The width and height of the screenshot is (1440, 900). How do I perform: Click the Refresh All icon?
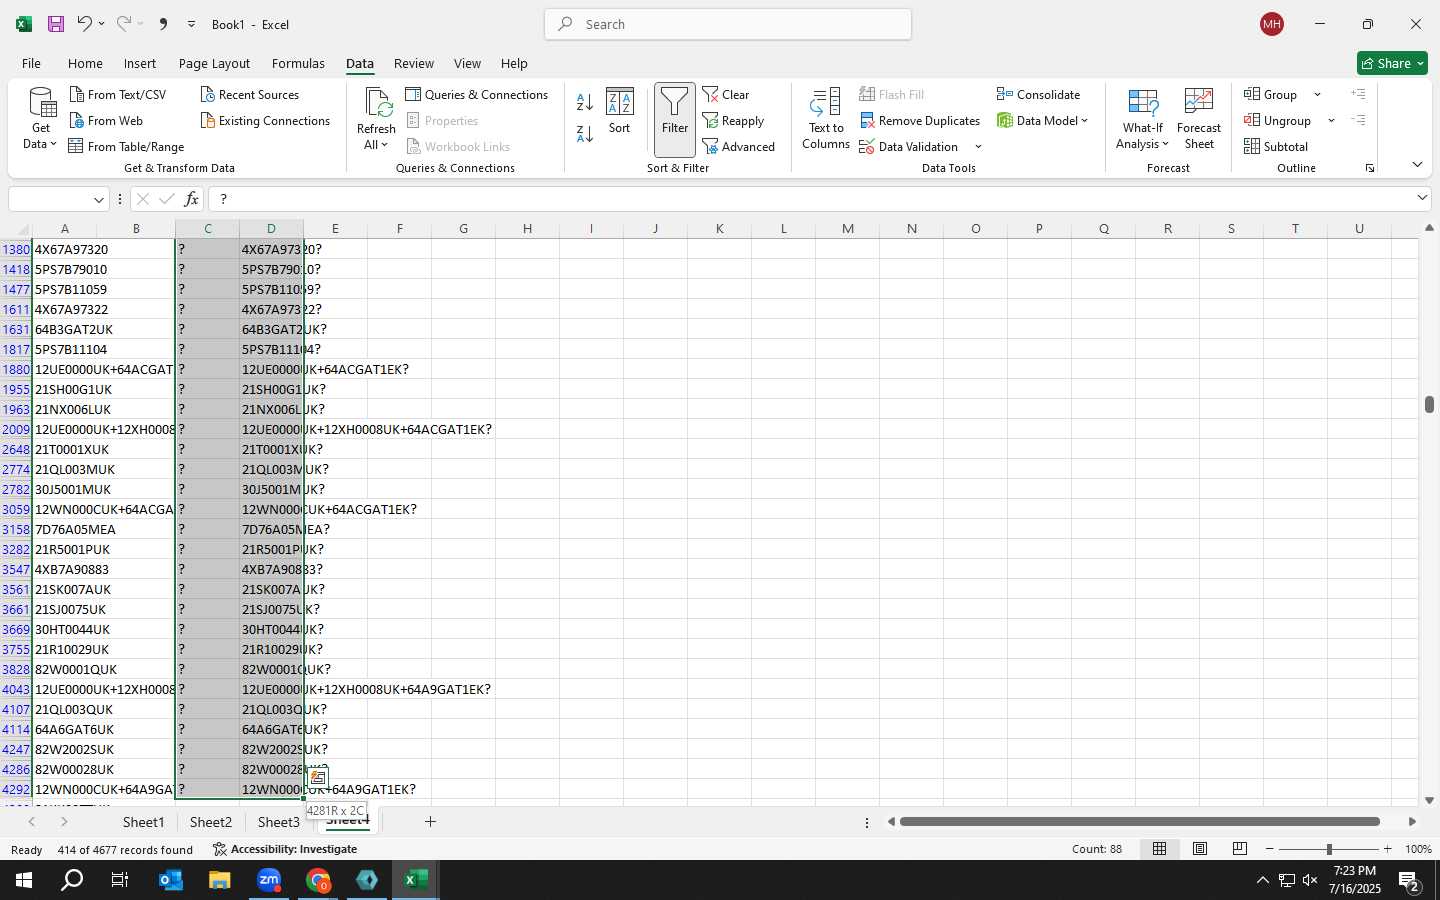[377, 103]
